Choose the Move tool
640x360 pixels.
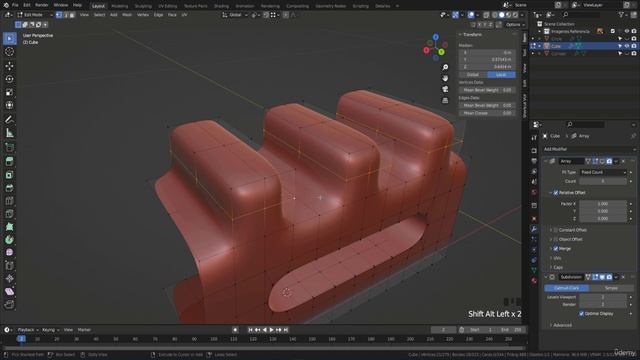click(x=9, y=65)
